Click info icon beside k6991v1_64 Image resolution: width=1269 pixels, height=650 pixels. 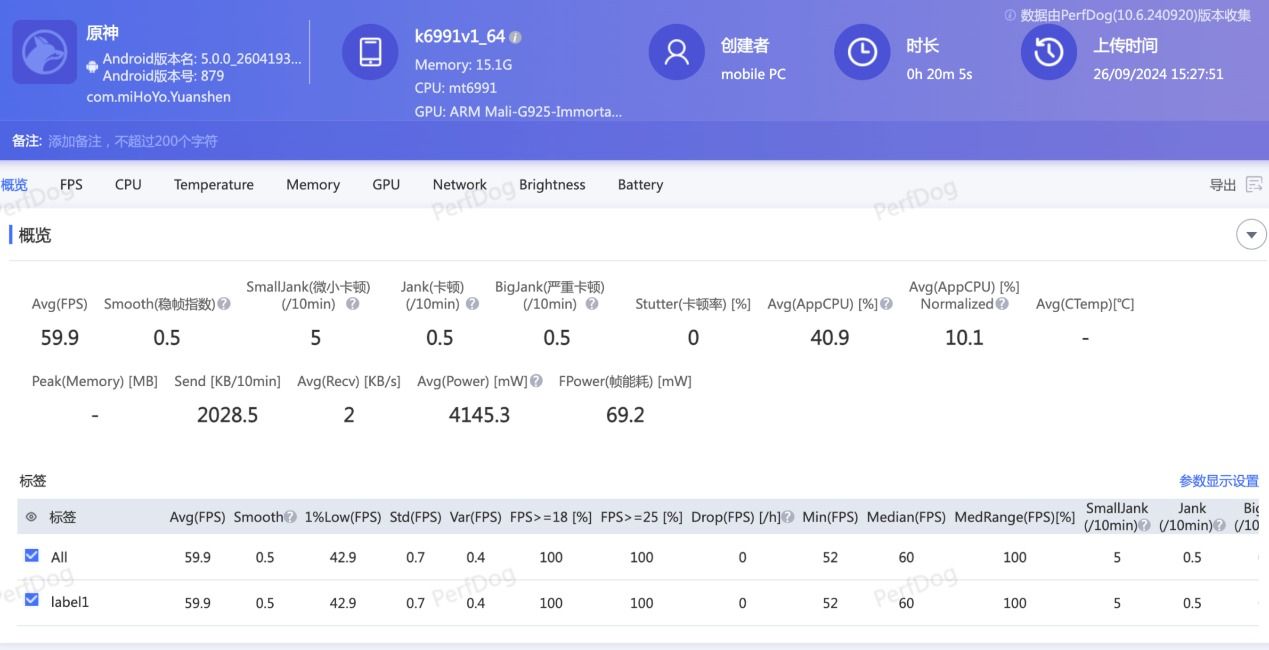pyautogui.click(x=515, y=37)
